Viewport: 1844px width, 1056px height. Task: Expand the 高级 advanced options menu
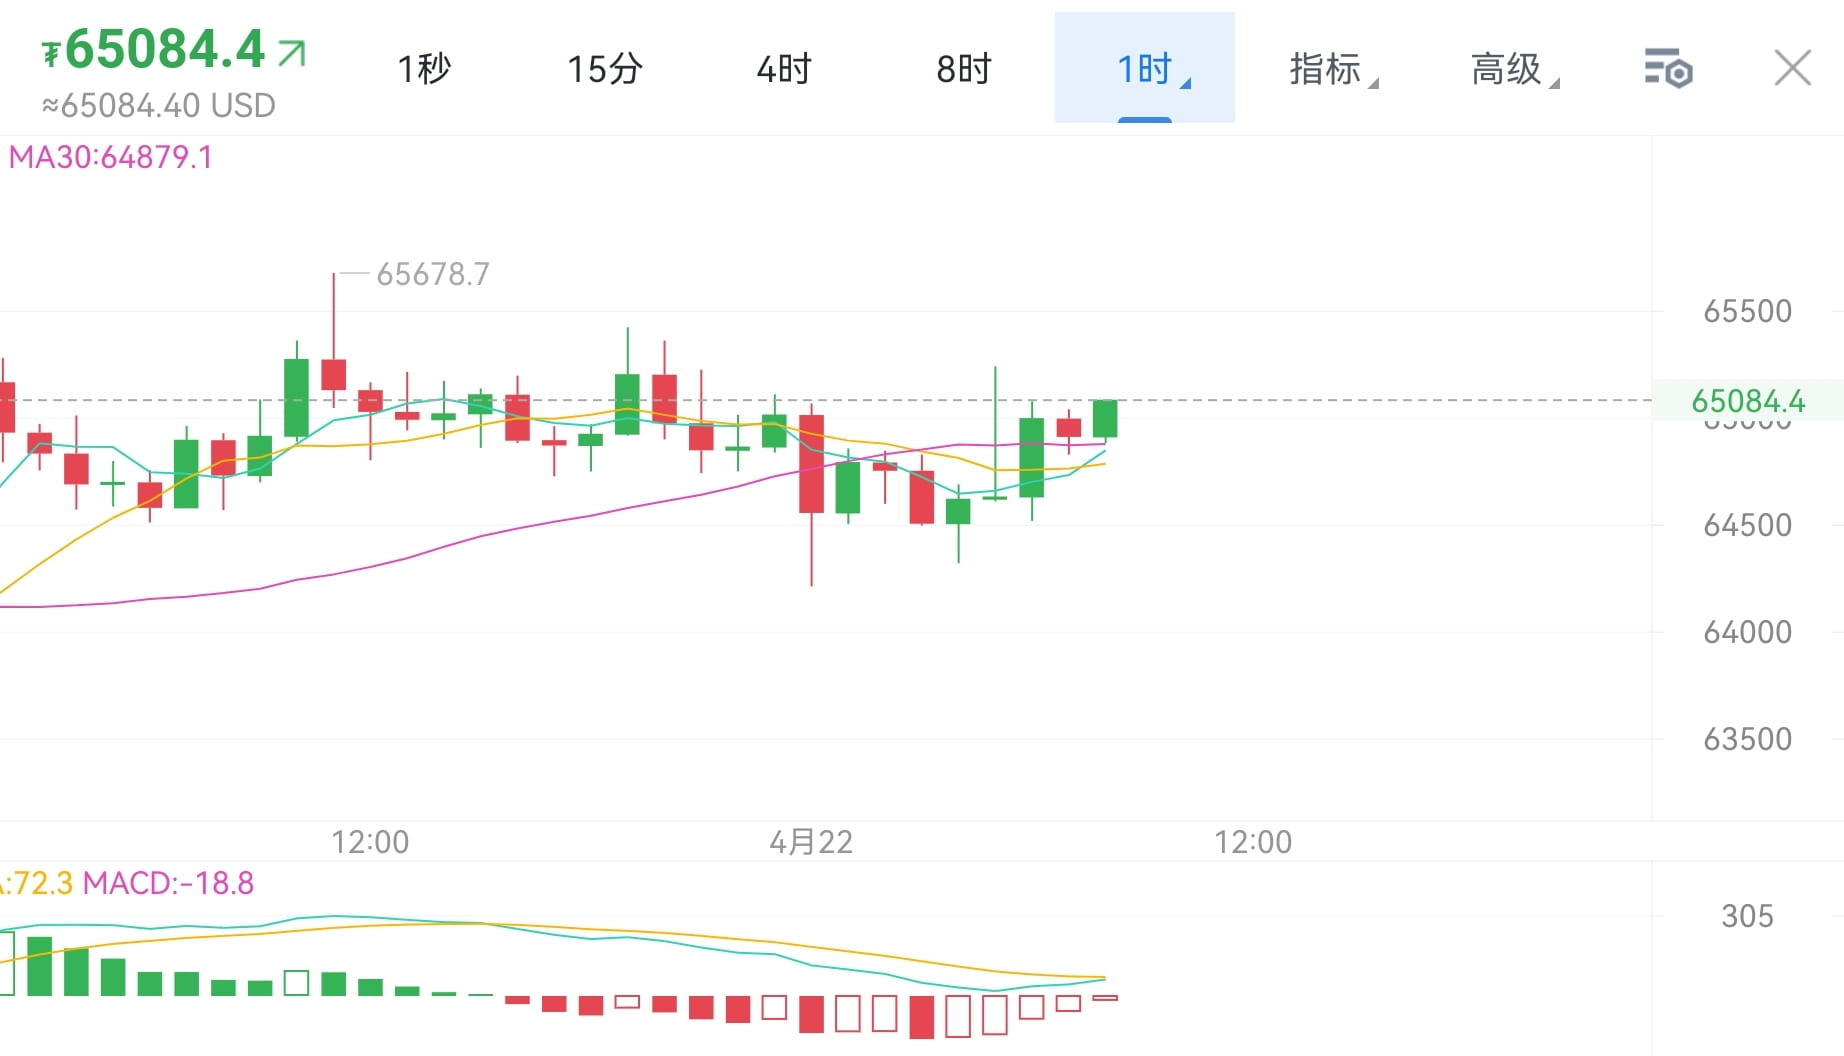point(1508,68)
